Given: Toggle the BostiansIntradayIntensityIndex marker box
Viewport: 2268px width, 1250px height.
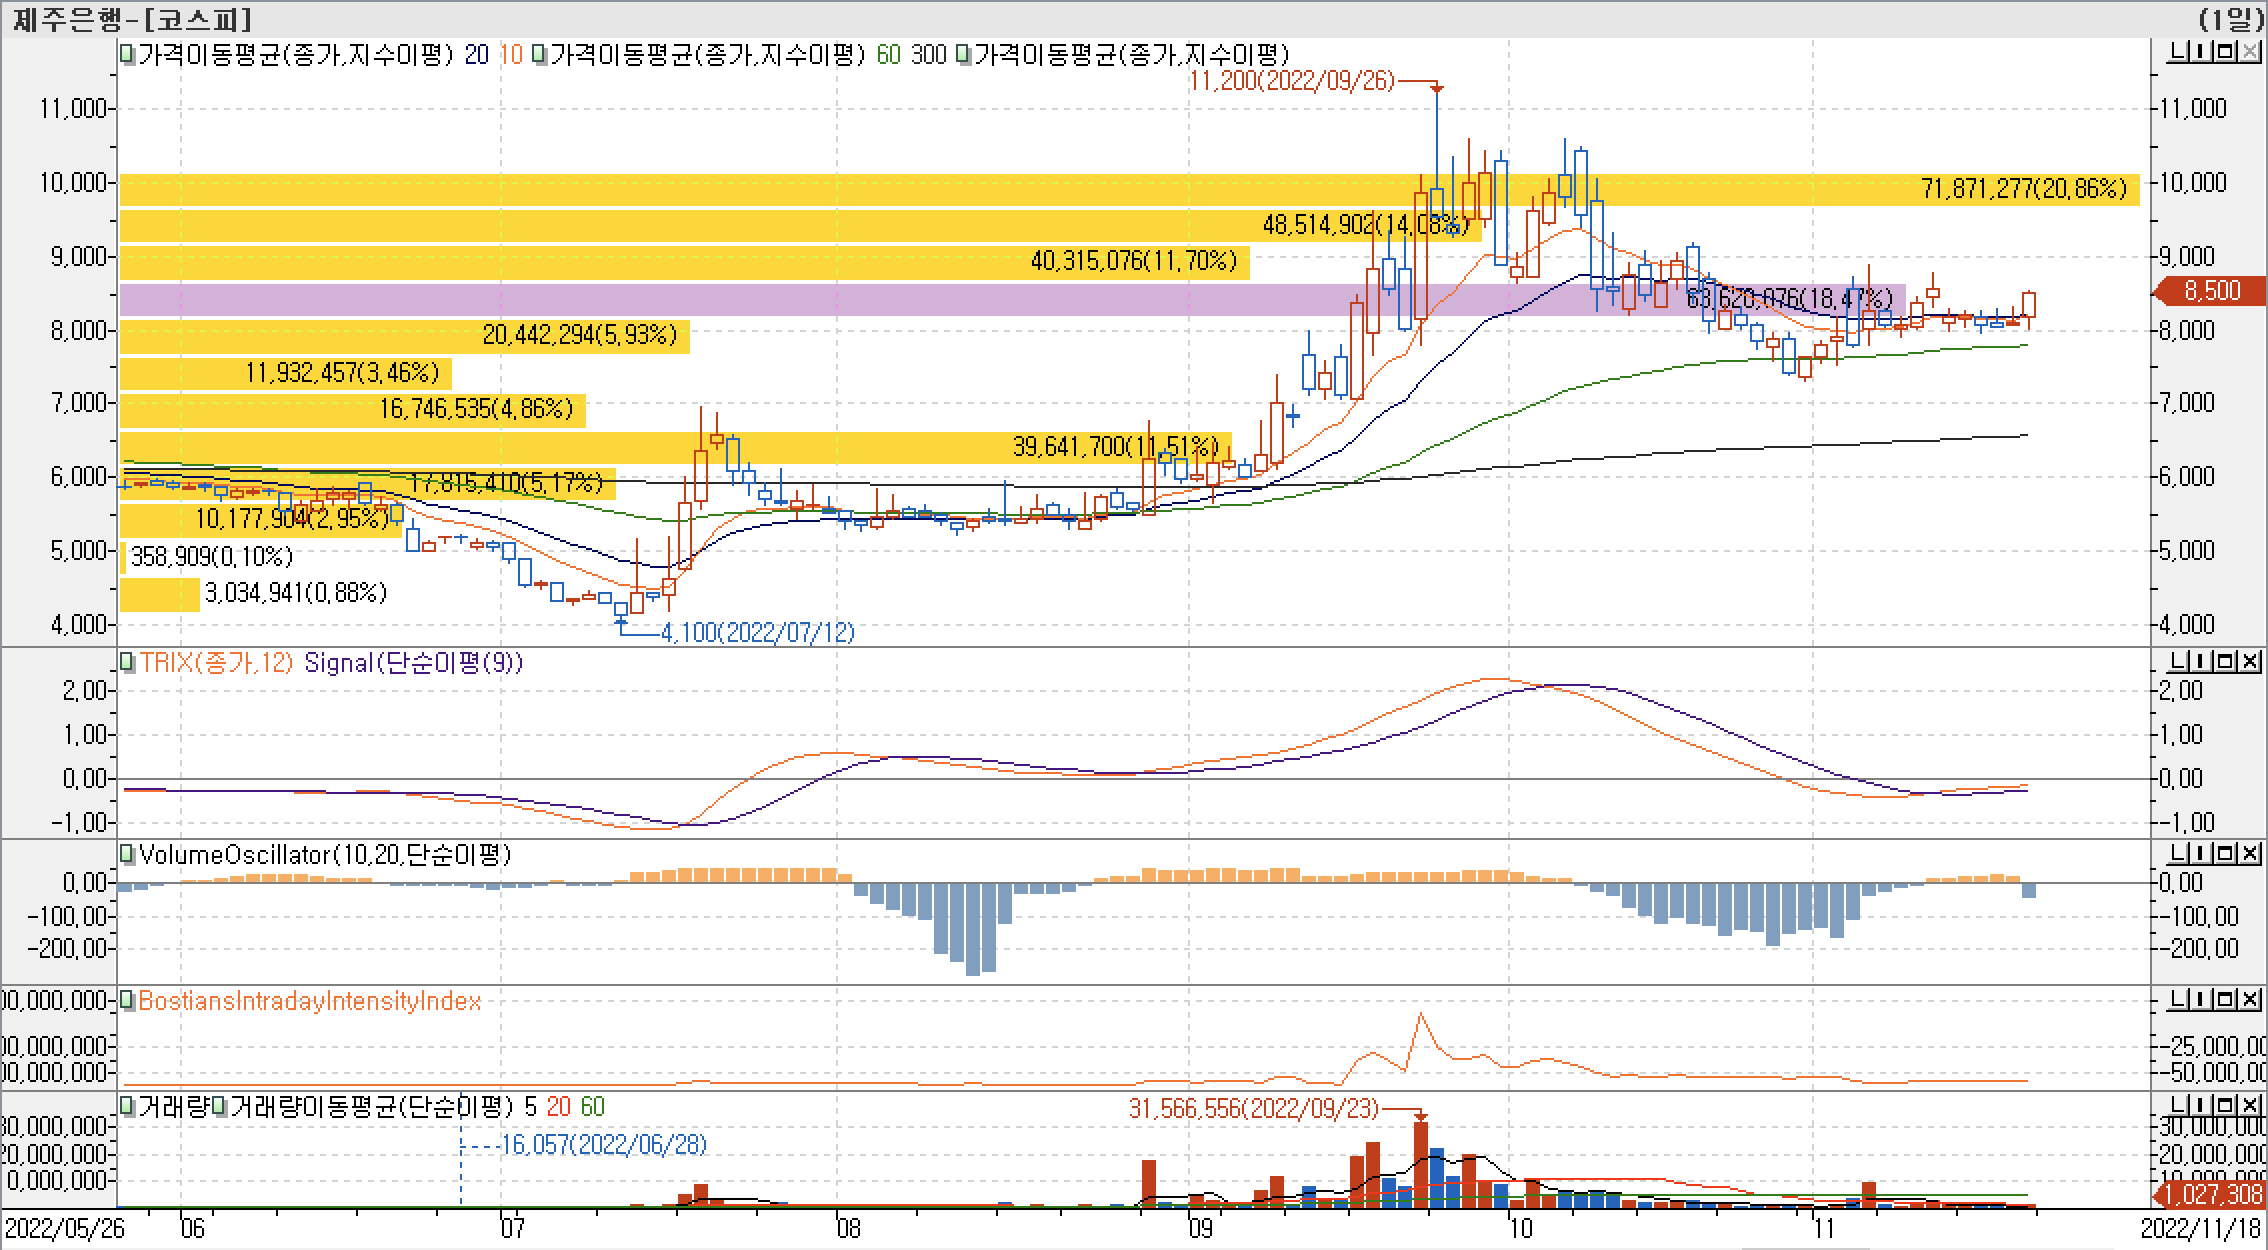Looking at the screenshot, I should [x=127, y=1000].
